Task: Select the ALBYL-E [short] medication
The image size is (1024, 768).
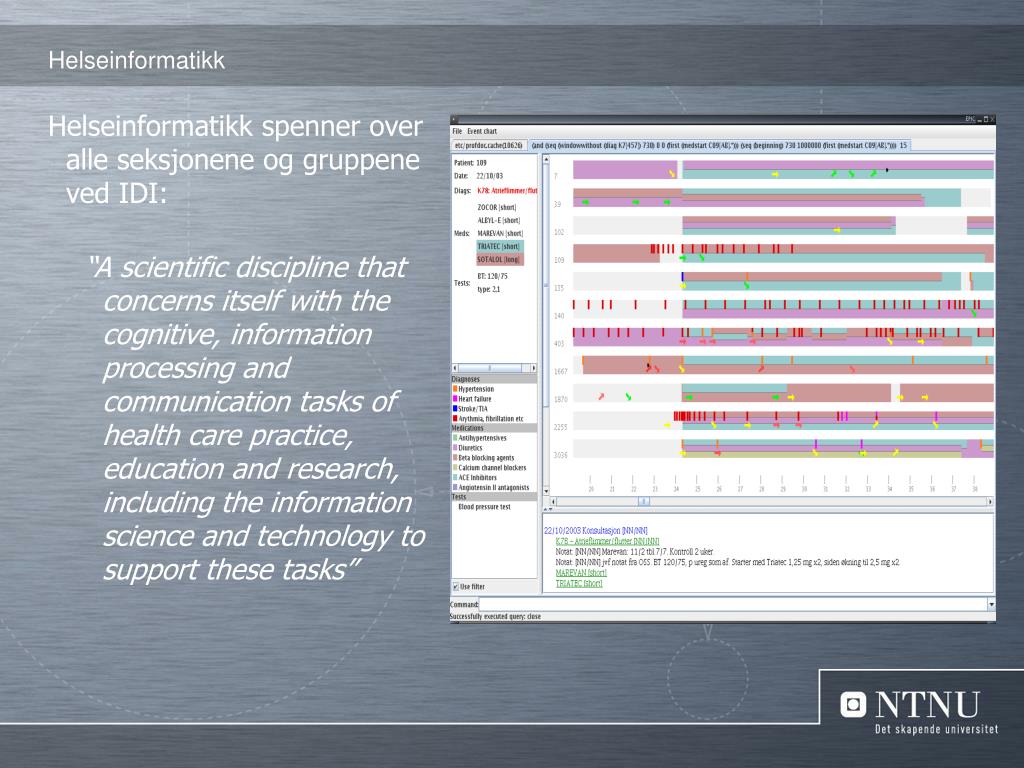Action: pos(499,220)
